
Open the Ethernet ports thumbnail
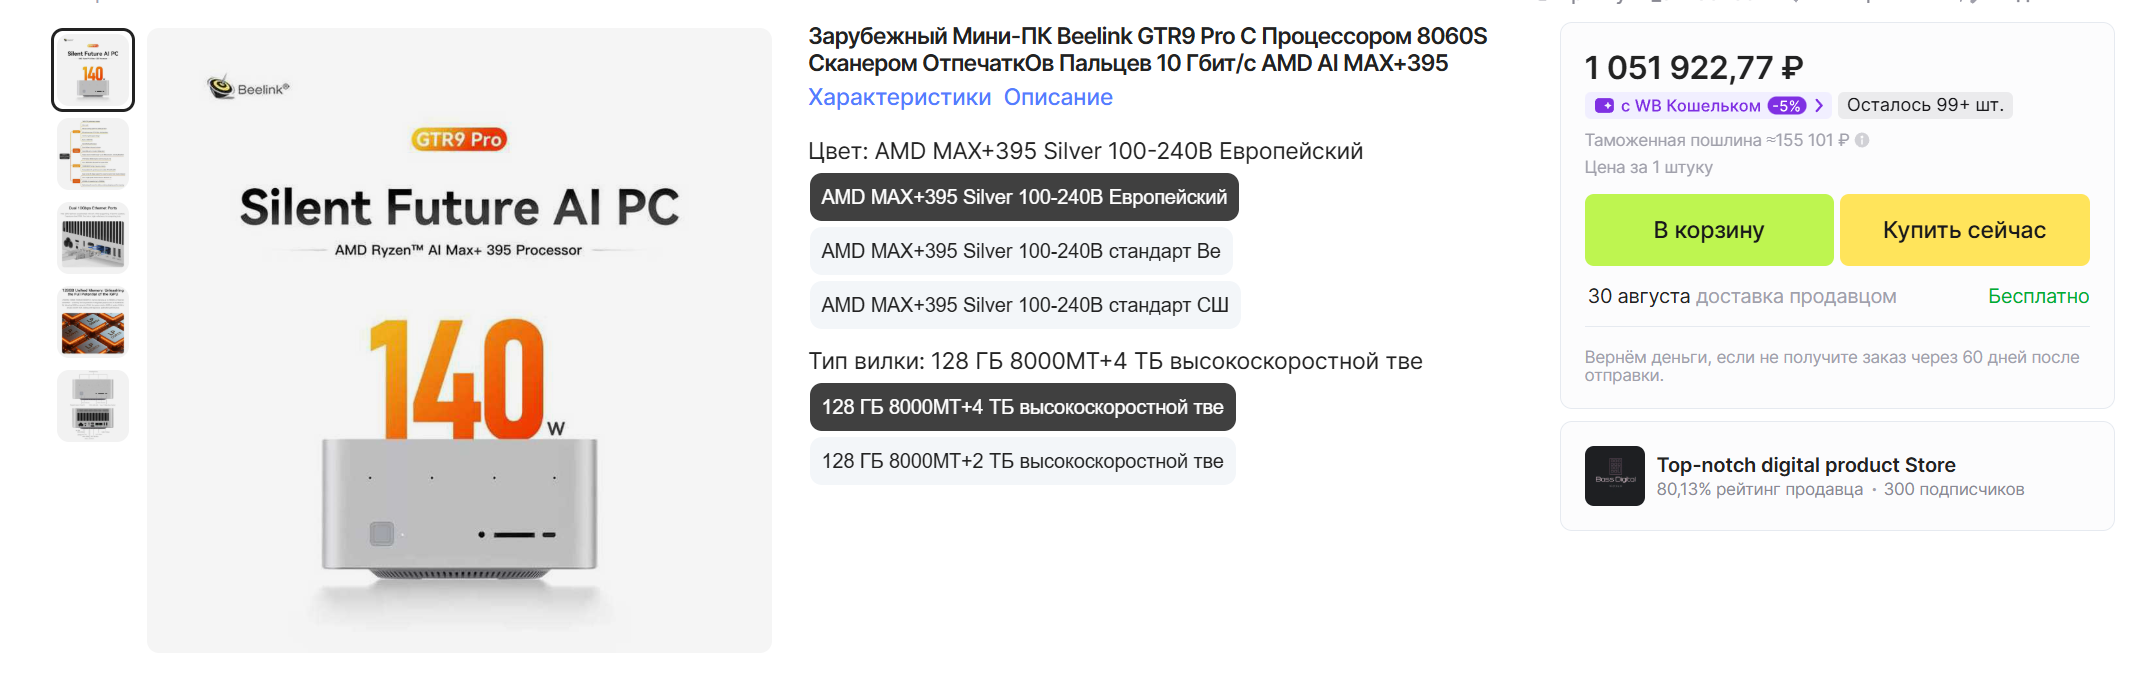coord(93,238)
